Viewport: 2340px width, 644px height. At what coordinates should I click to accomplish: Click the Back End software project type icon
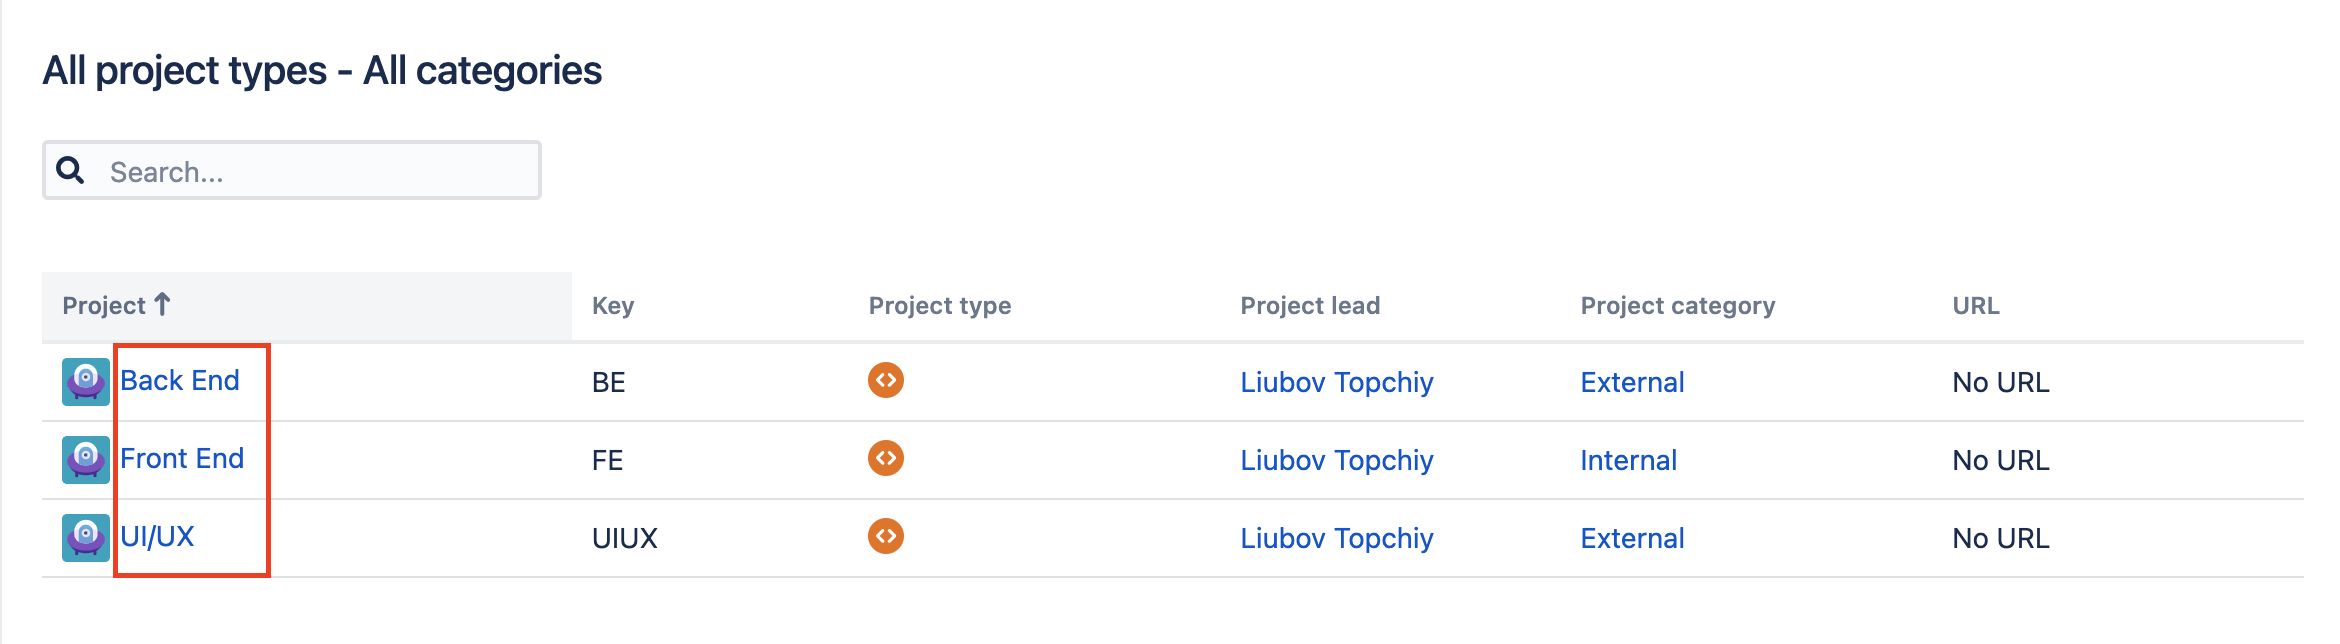tap(886, 381)
